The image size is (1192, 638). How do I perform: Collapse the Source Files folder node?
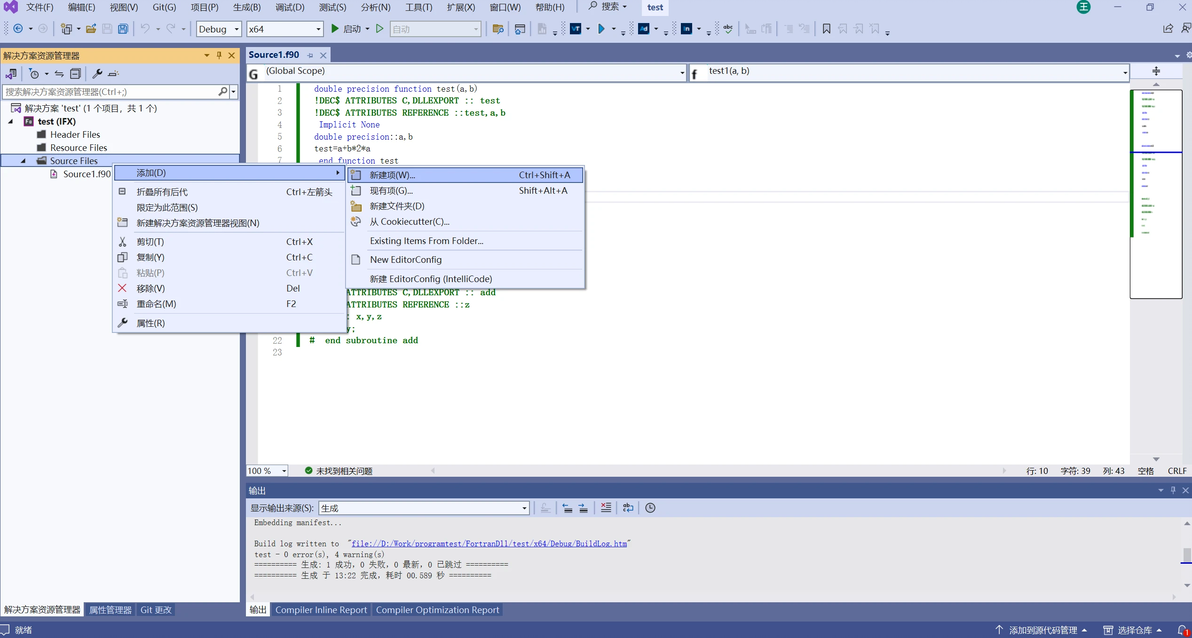(24, 161)
